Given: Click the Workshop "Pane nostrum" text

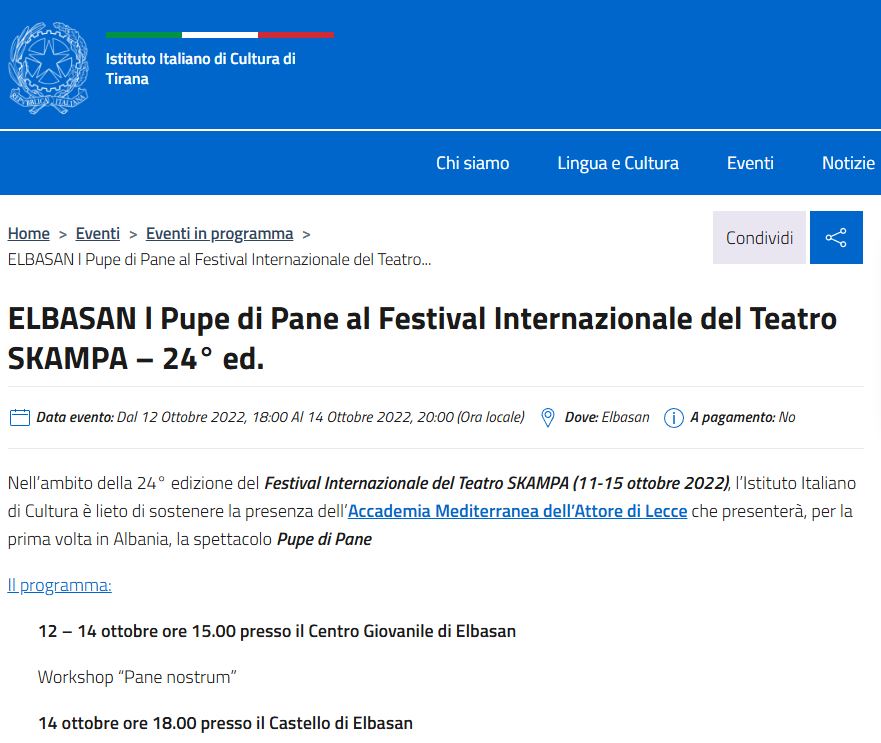Looking at the screenshot, I should click(137, 677).
